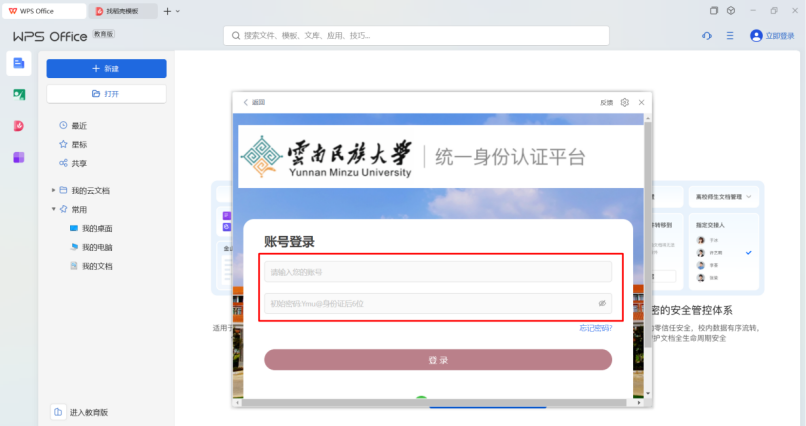Expand 我的云文档 tree arrow

53,190
